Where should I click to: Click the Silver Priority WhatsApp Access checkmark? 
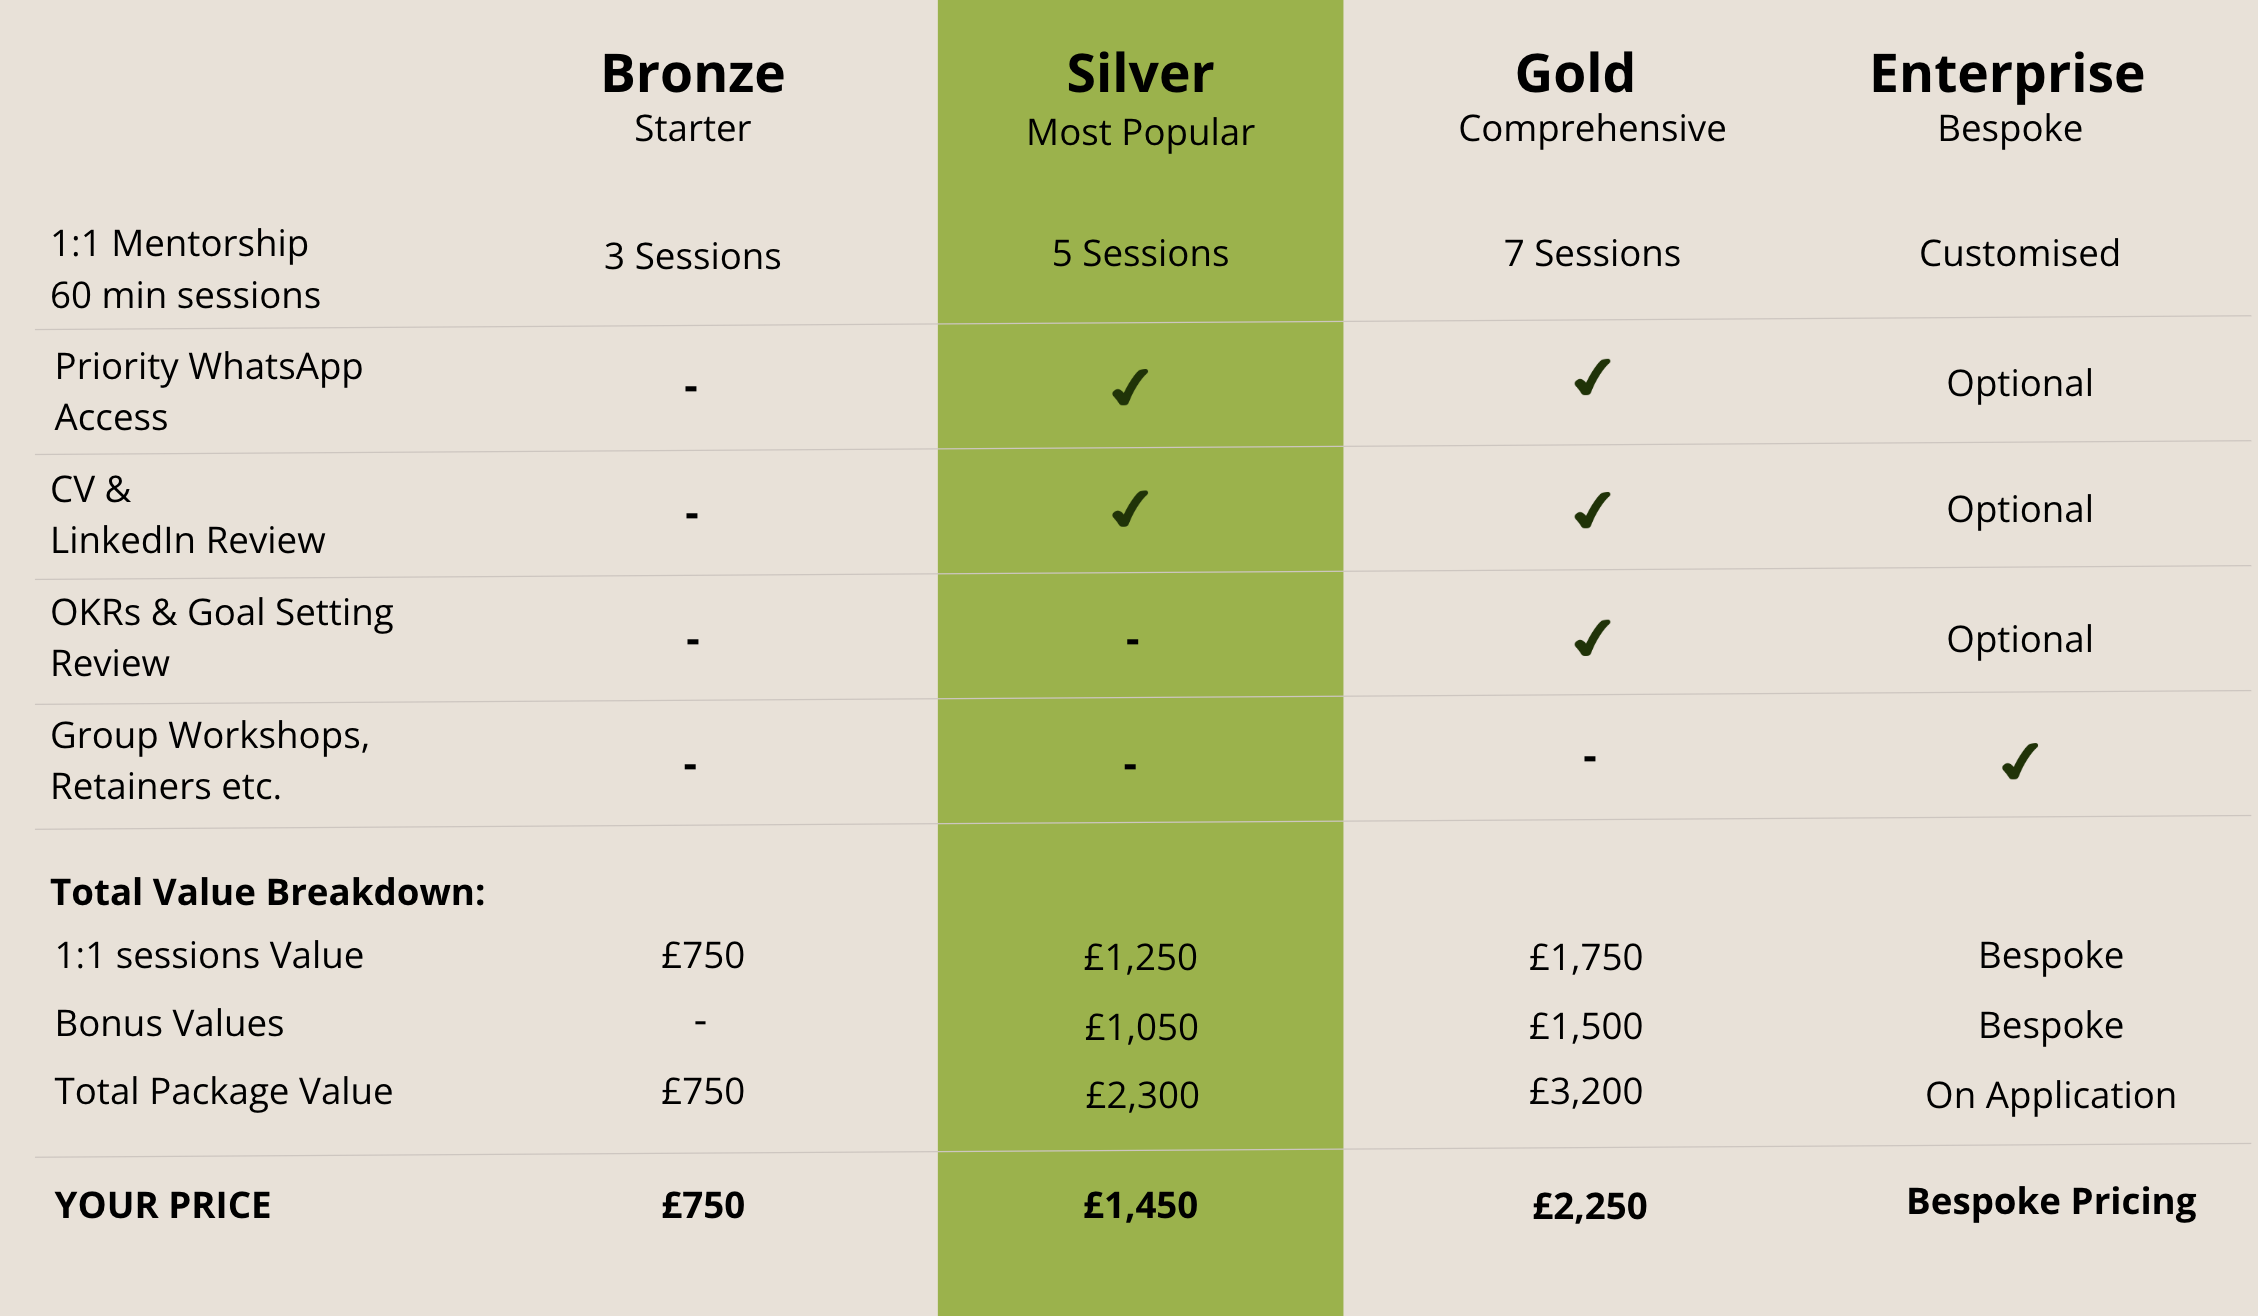pos(1130,387)
